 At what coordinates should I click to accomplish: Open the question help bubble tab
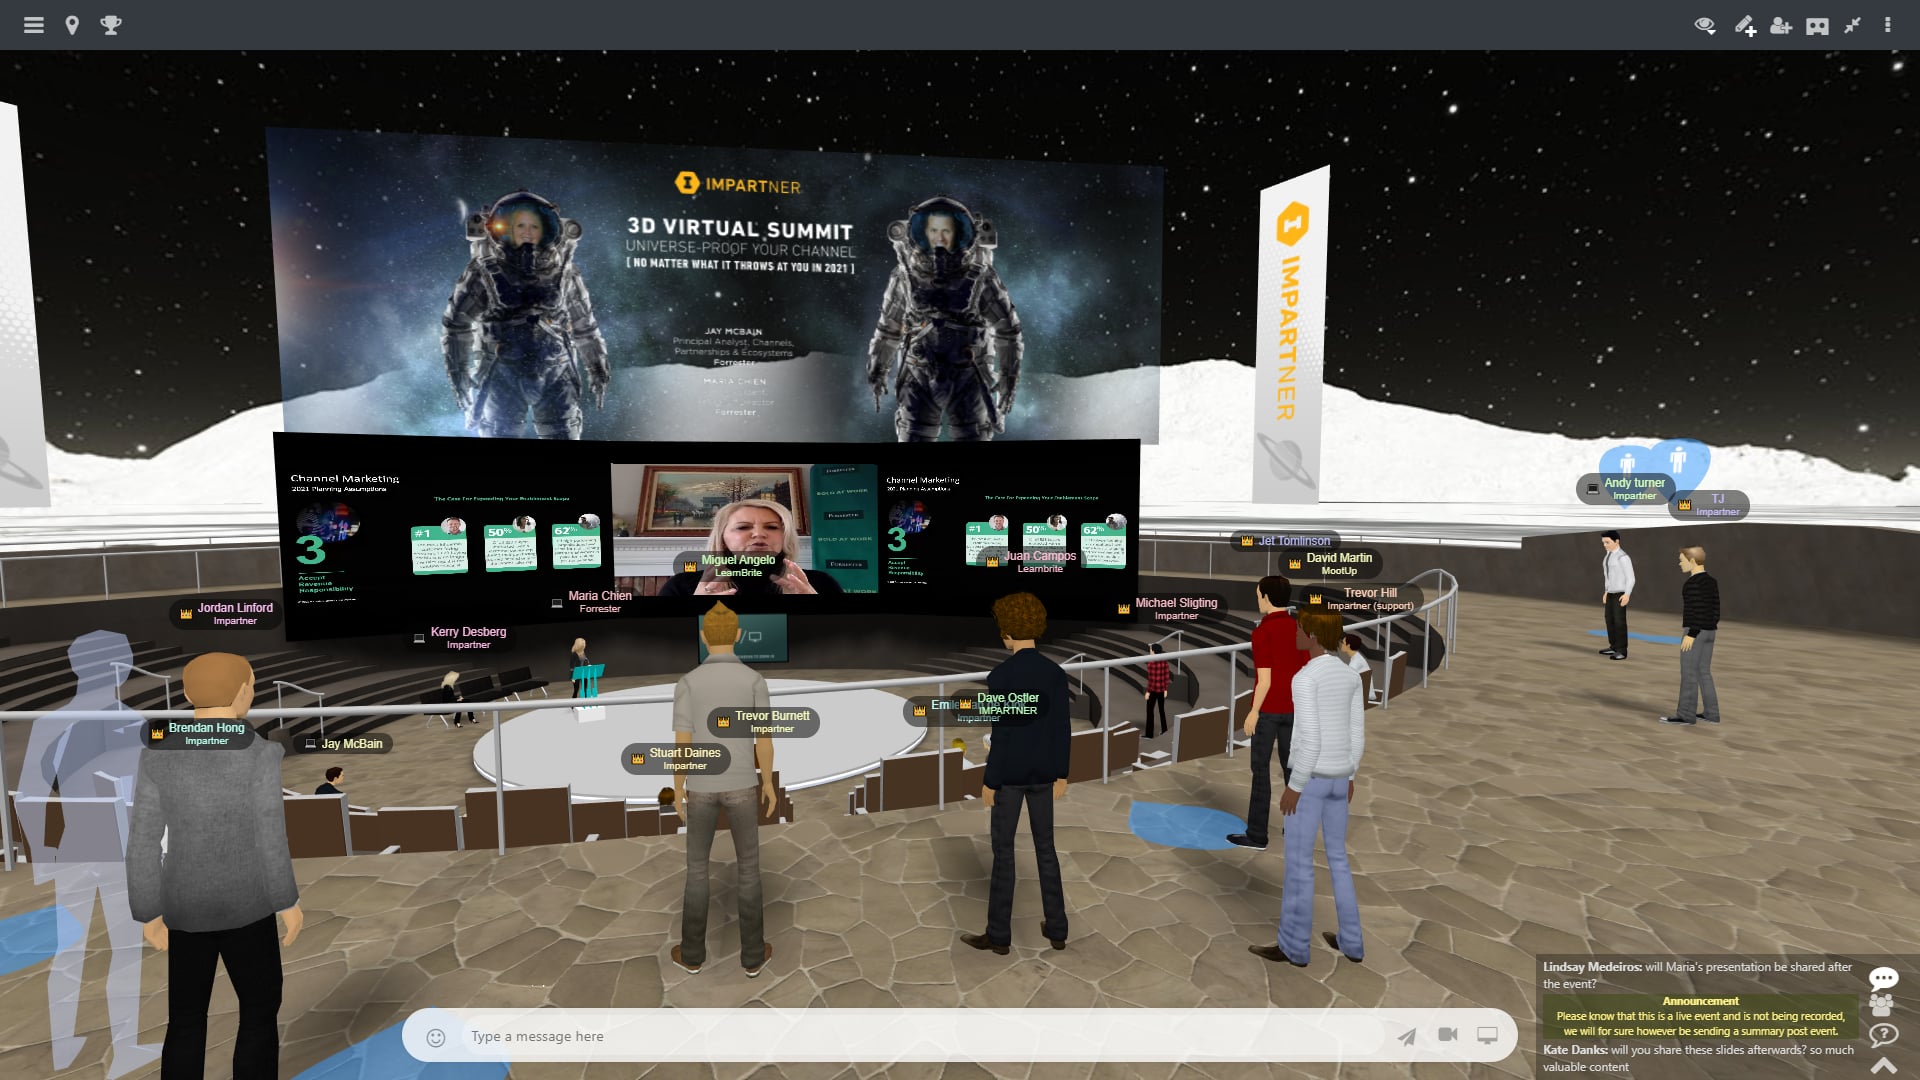1884,1034
